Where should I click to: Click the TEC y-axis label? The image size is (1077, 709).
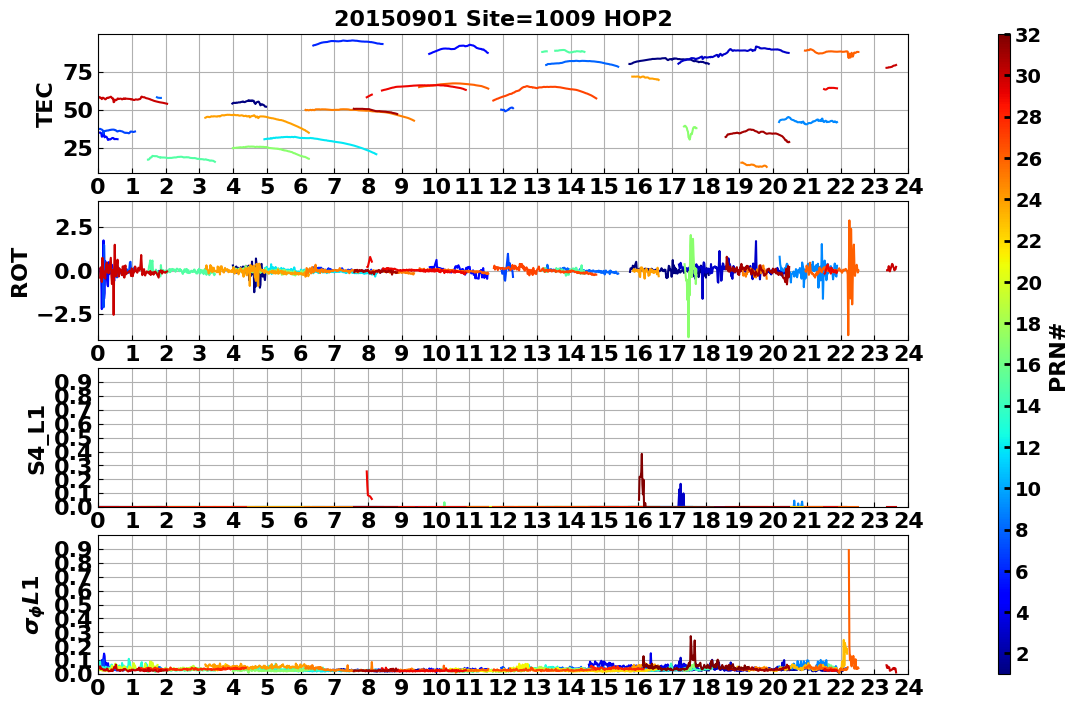click(x=44, y=104)
